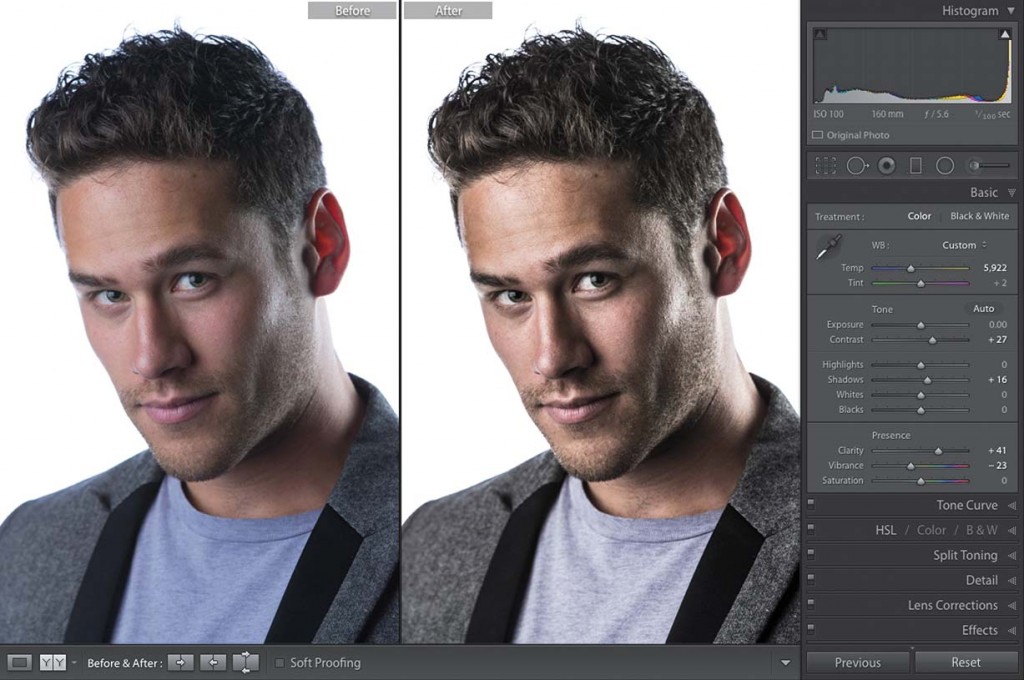Switch to Loupe view in the toolbar
Image resolution: width=1024 pixels, height=680 pixels.
coord(17,662)
